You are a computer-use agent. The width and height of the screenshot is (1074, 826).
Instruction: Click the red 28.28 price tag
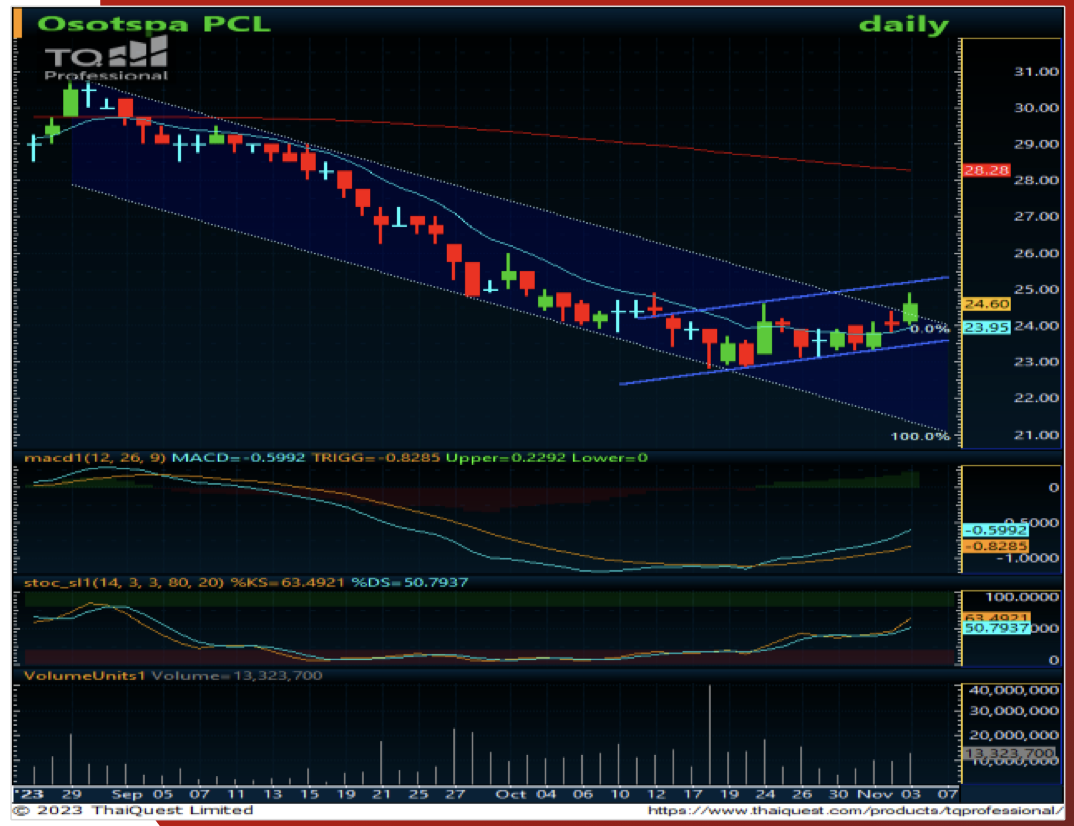(986, 170)
